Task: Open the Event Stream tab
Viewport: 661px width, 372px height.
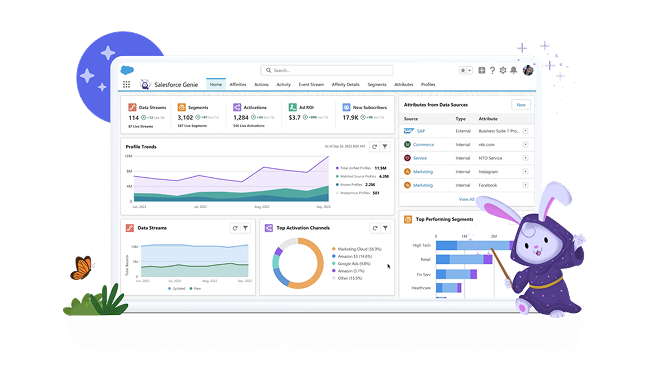Action: (x=311, y=84)
